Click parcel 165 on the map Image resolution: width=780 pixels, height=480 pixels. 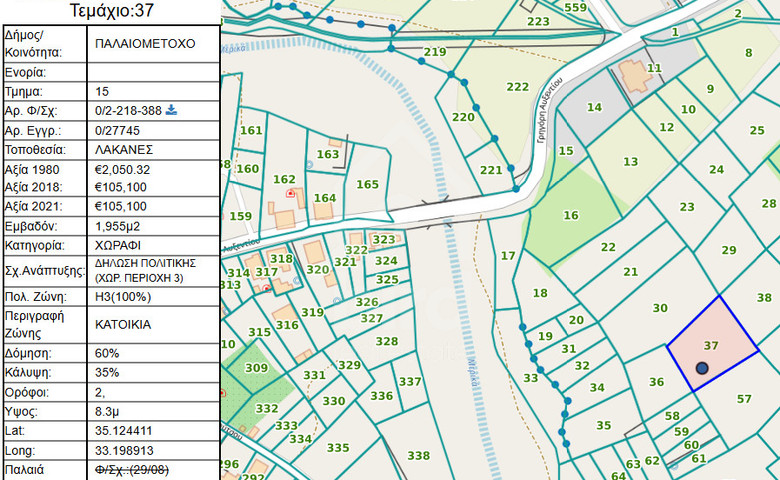pos(368,184)
